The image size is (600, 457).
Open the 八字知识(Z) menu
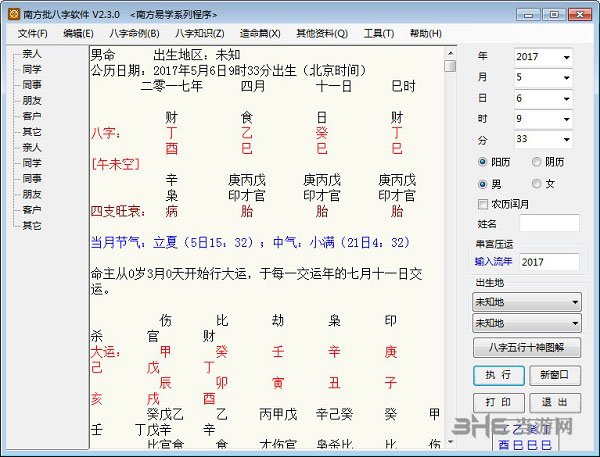point(200,34)
